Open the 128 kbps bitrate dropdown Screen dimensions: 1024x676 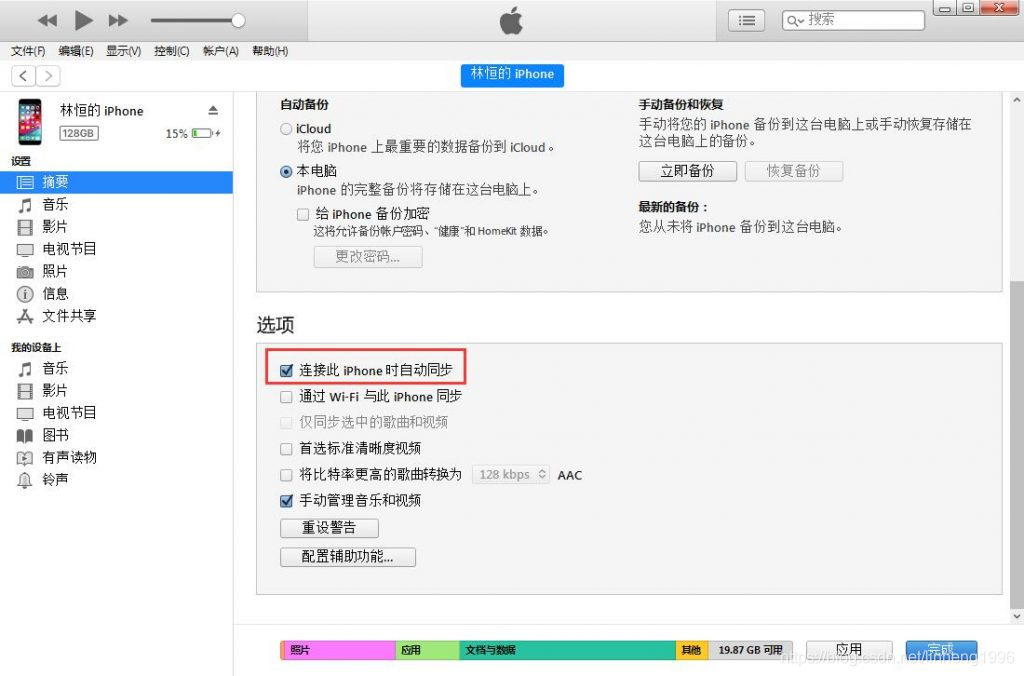pyautogui.click(x=511, y=474)
